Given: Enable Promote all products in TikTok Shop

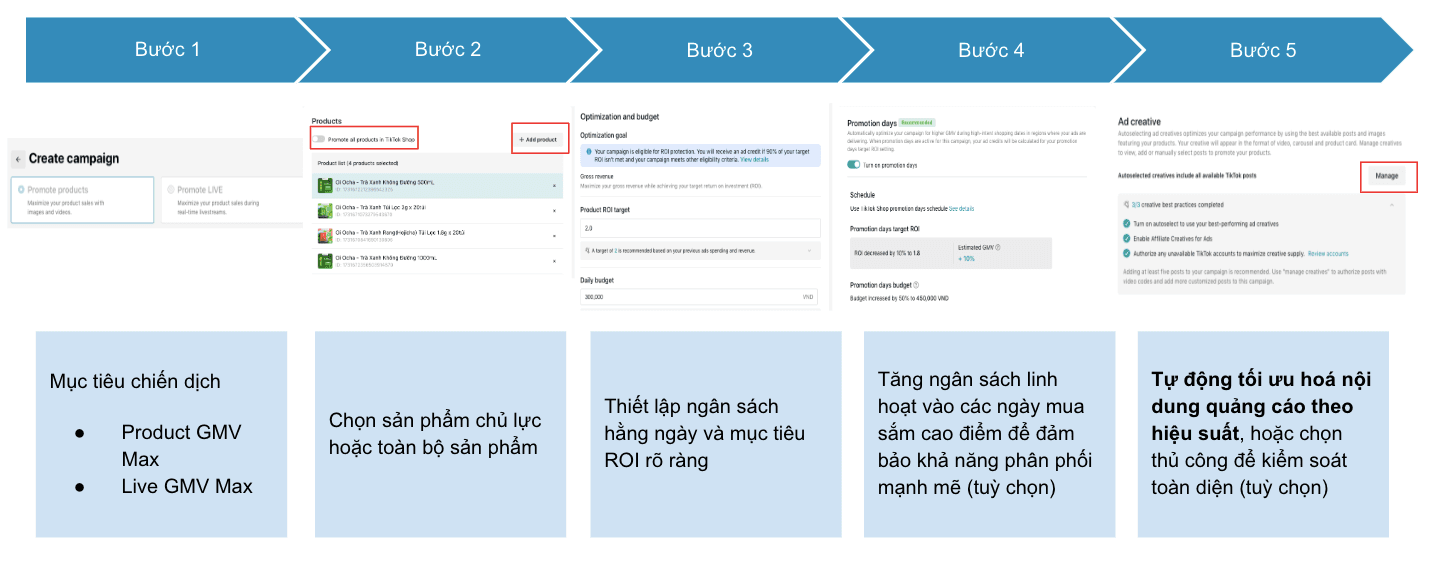Looking at the screenshot, I should click(x=319, y=139).
